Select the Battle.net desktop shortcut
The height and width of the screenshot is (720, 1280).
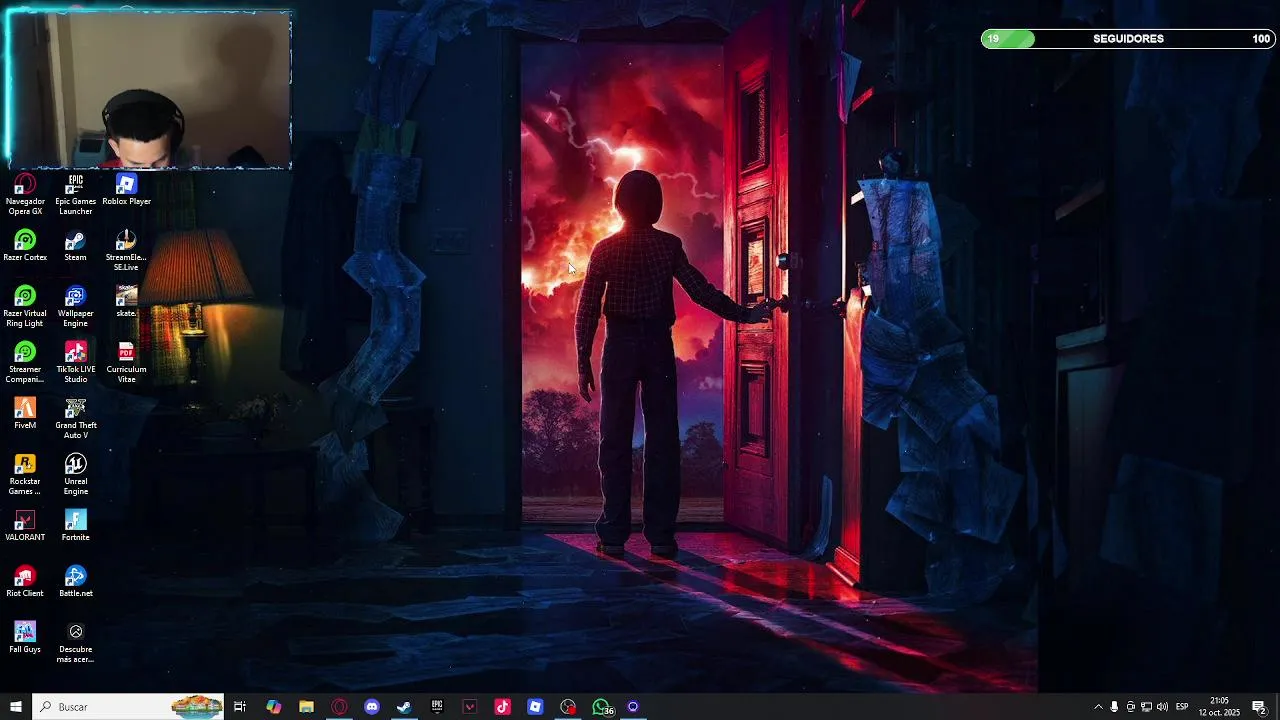(x=75, y=582)
